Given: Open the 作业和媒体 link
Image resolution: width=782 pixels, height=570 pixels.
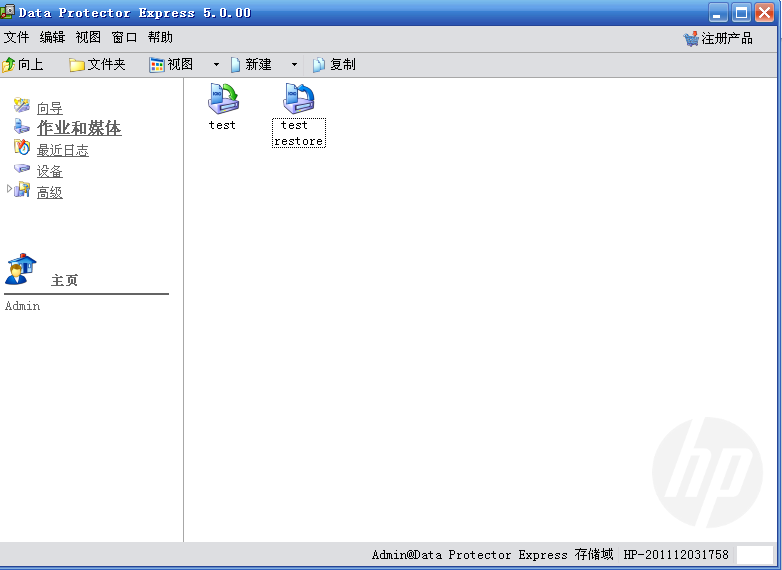Looking at the screenshot, I should 79,128.
